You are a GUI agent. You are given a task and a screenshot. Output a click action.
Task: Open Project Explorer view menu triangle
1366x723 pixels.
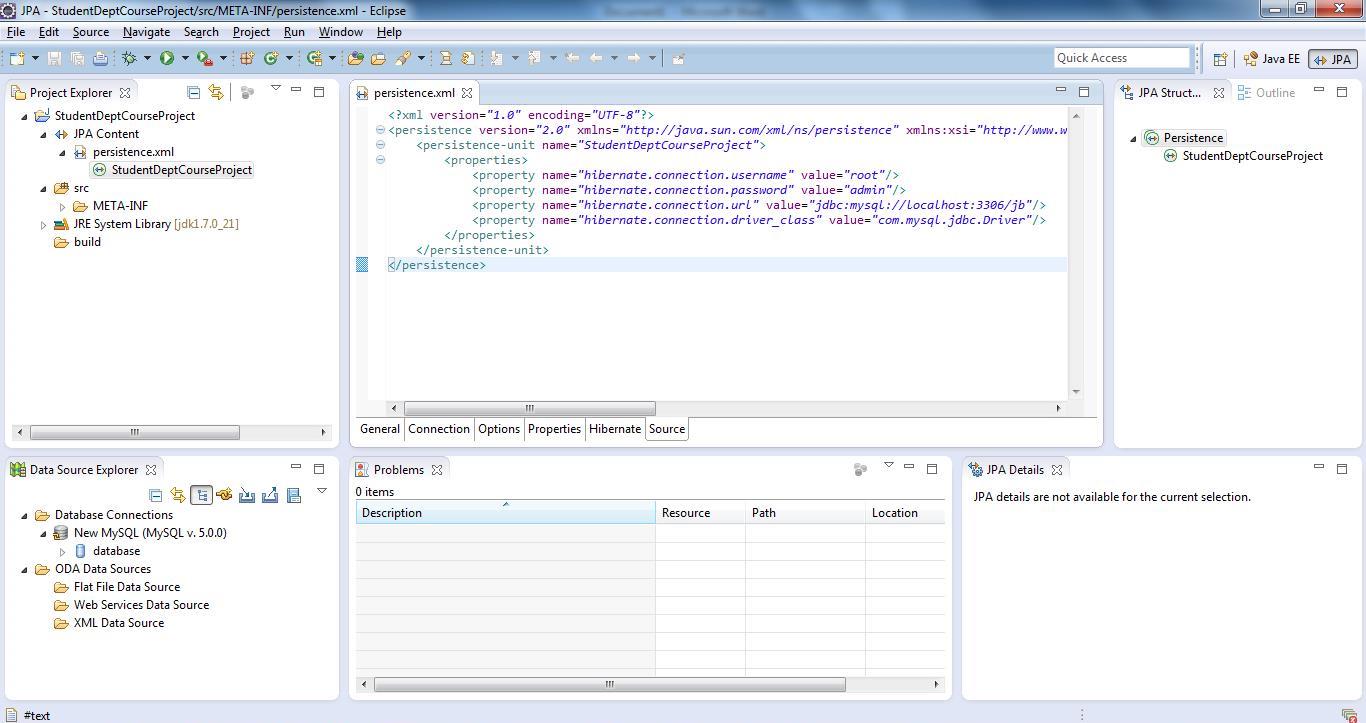click(x=276, y=89)
